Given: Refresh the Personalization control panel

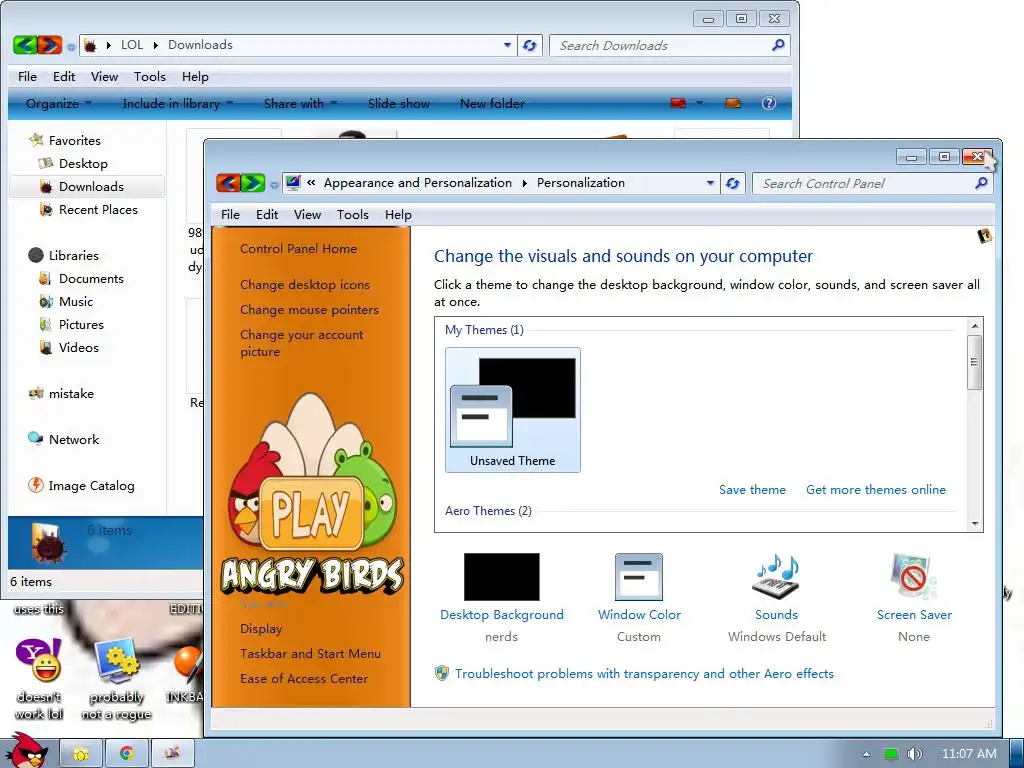Looking at the screenshot, I should coord(733,184).
